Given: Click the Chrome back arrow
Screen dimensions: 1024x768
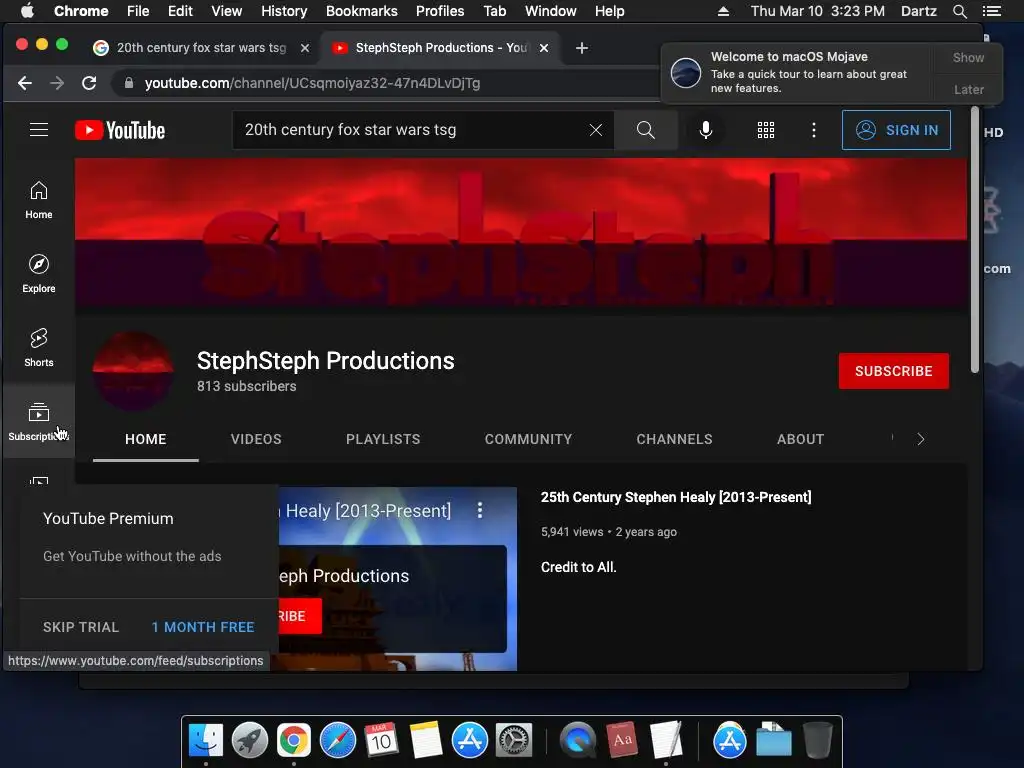Looking at the screenshot, I should (25, 83).
